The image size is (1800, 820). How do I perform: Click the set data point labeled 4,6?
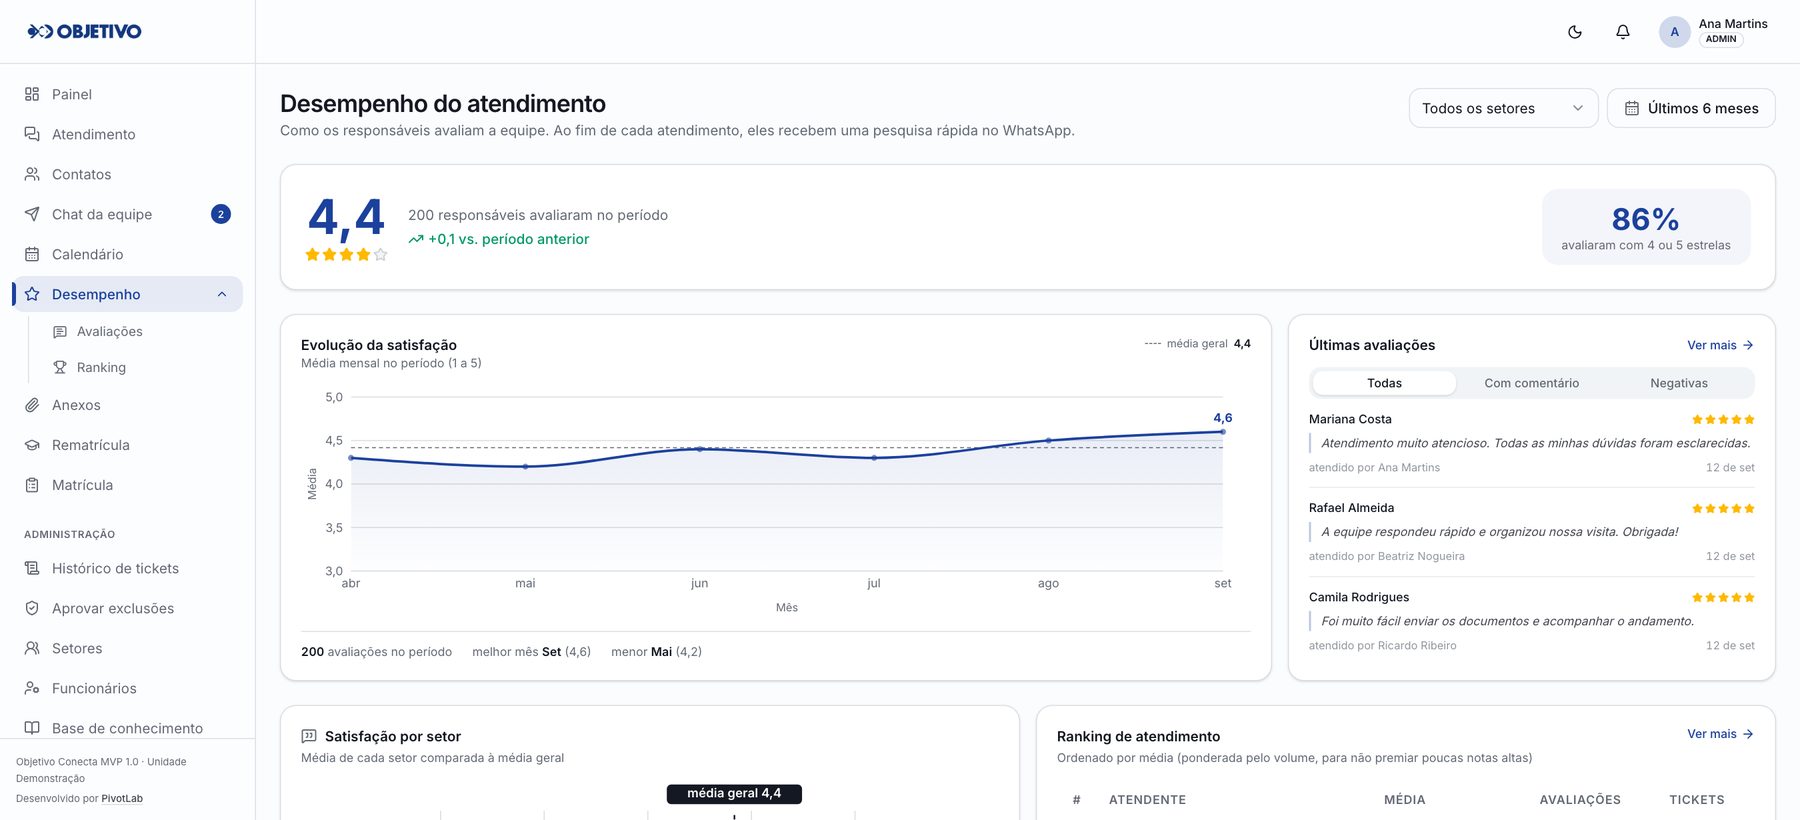[x=1223, y=431]
